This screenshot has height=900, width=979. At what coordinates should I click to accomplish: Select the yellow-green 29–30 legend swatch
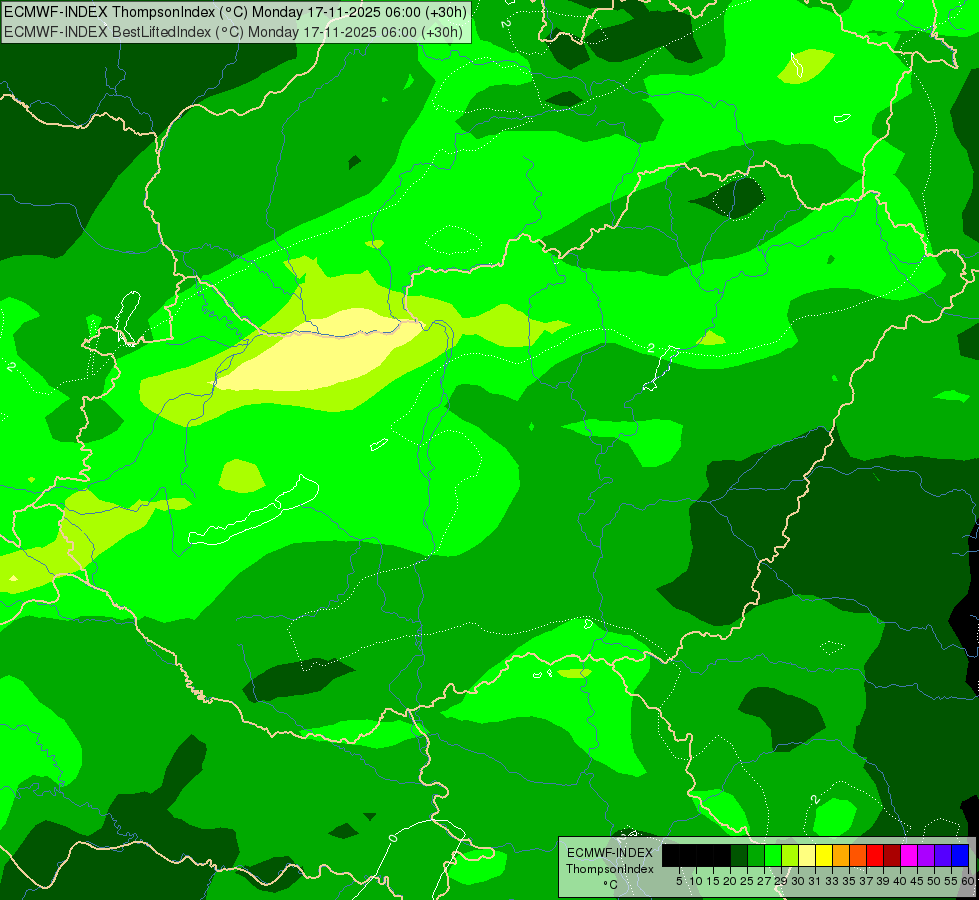pos(789,855)
